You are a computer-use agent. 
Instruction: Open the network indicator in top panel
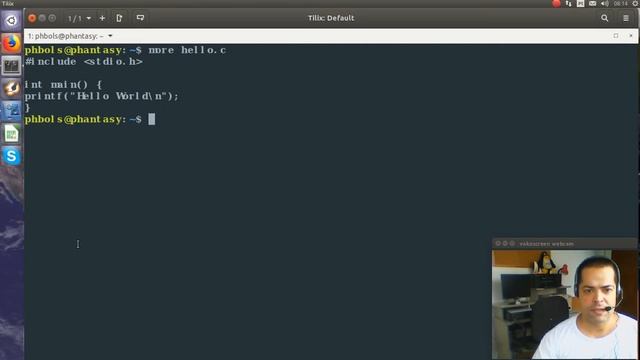569,4
